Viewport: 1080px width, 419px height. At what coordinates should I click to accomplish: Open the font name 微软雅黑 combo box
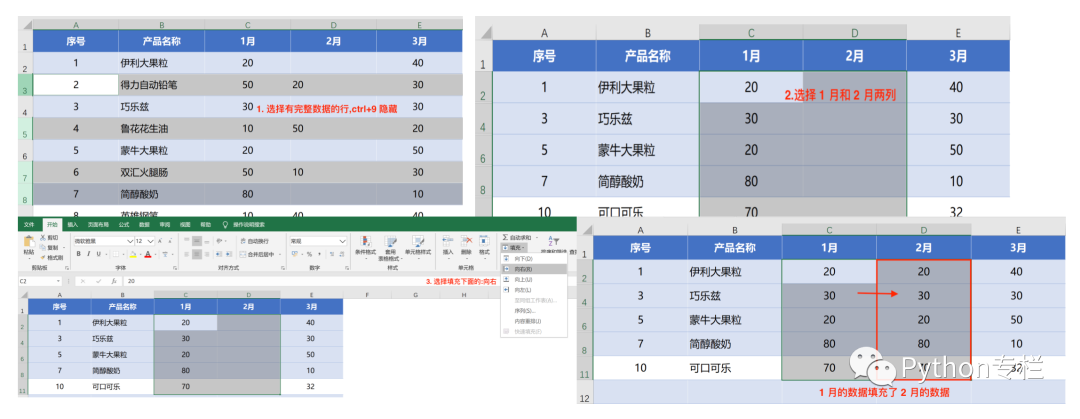[104, 241]
